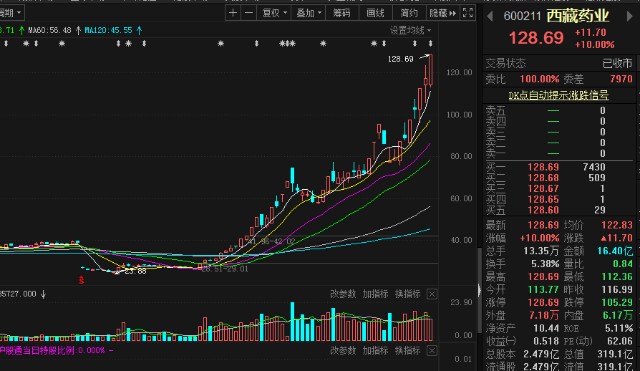Click the 均价 122.83 value
This screenshot has height=371, width=640.
click(617, 225)
